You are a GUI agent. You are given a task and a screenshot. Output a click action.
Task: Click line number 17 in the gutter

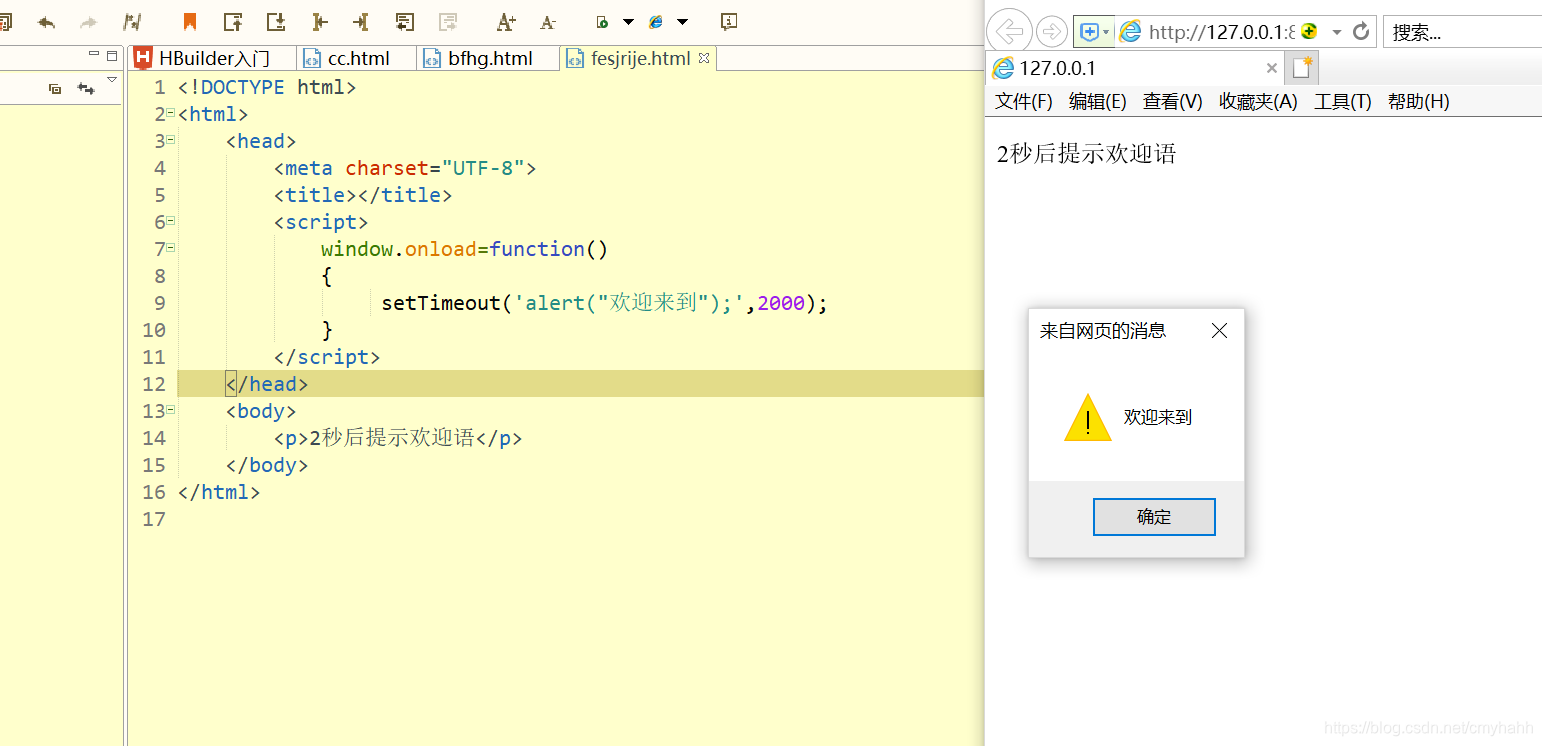[x=153, y=519]
